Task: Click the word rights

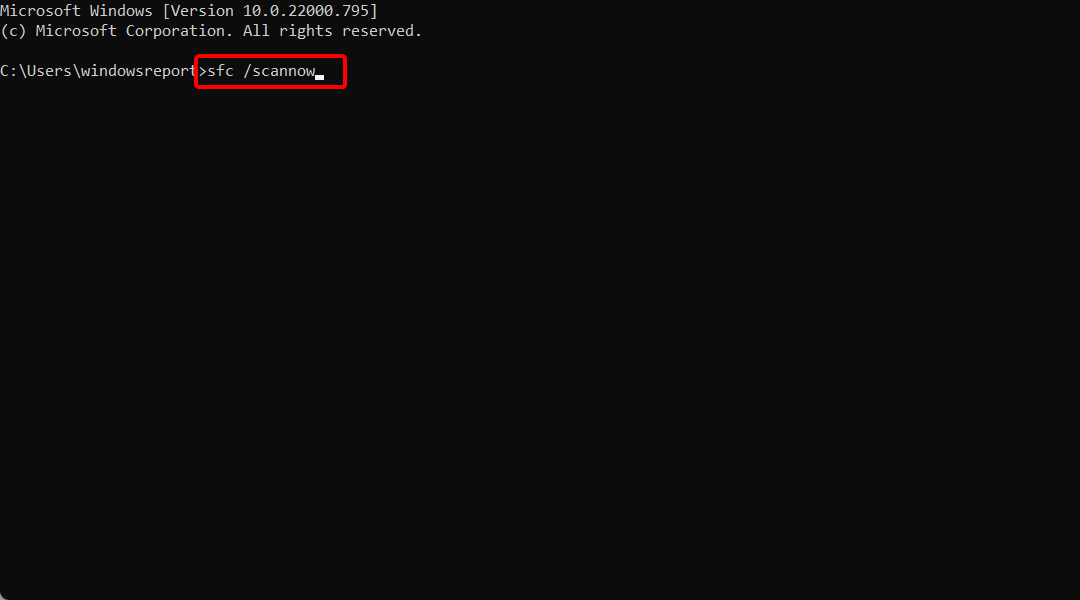Action: (x=306, y=31)
